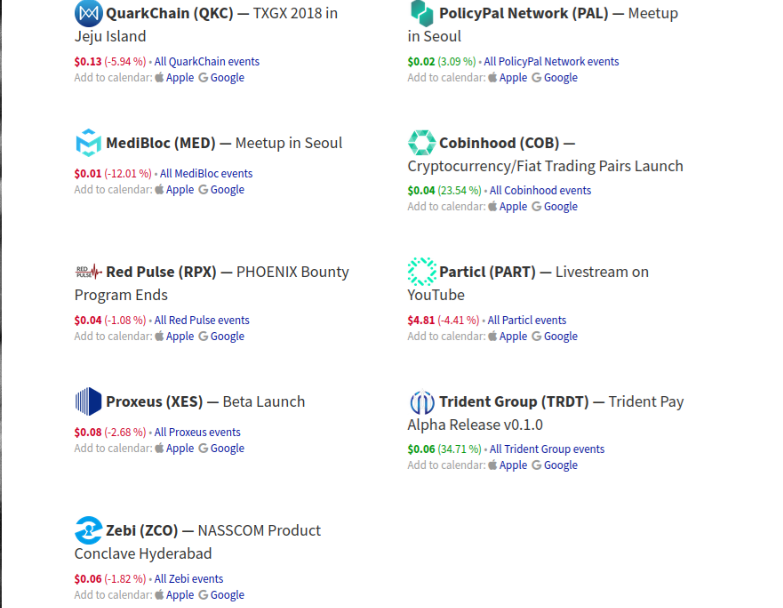
Task: Click the Zebi logo icon
Action: click(x=88, y=530)
